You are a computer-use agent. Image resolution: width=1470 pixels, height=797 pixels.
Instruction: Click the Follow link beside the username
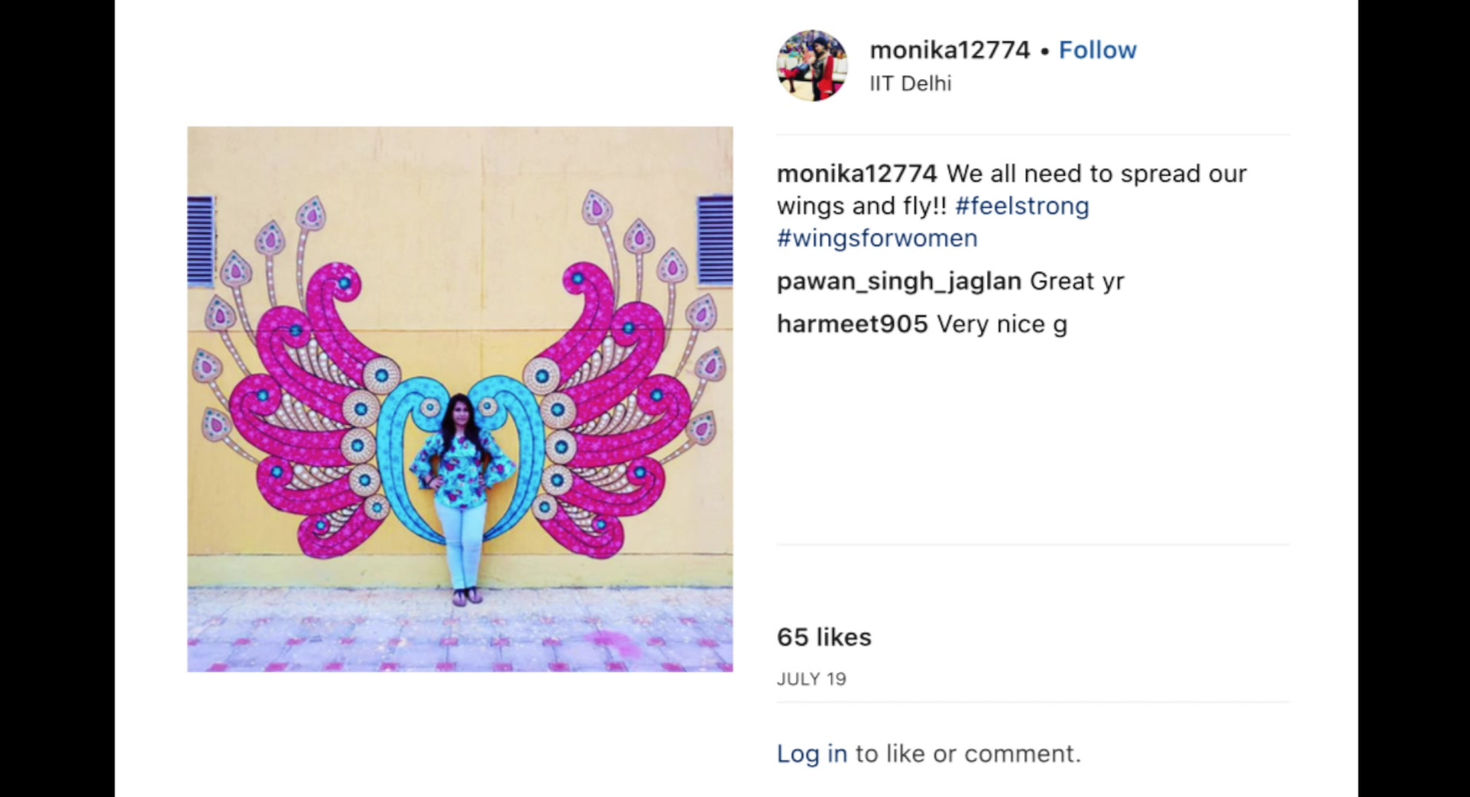tap(1097, 50)
